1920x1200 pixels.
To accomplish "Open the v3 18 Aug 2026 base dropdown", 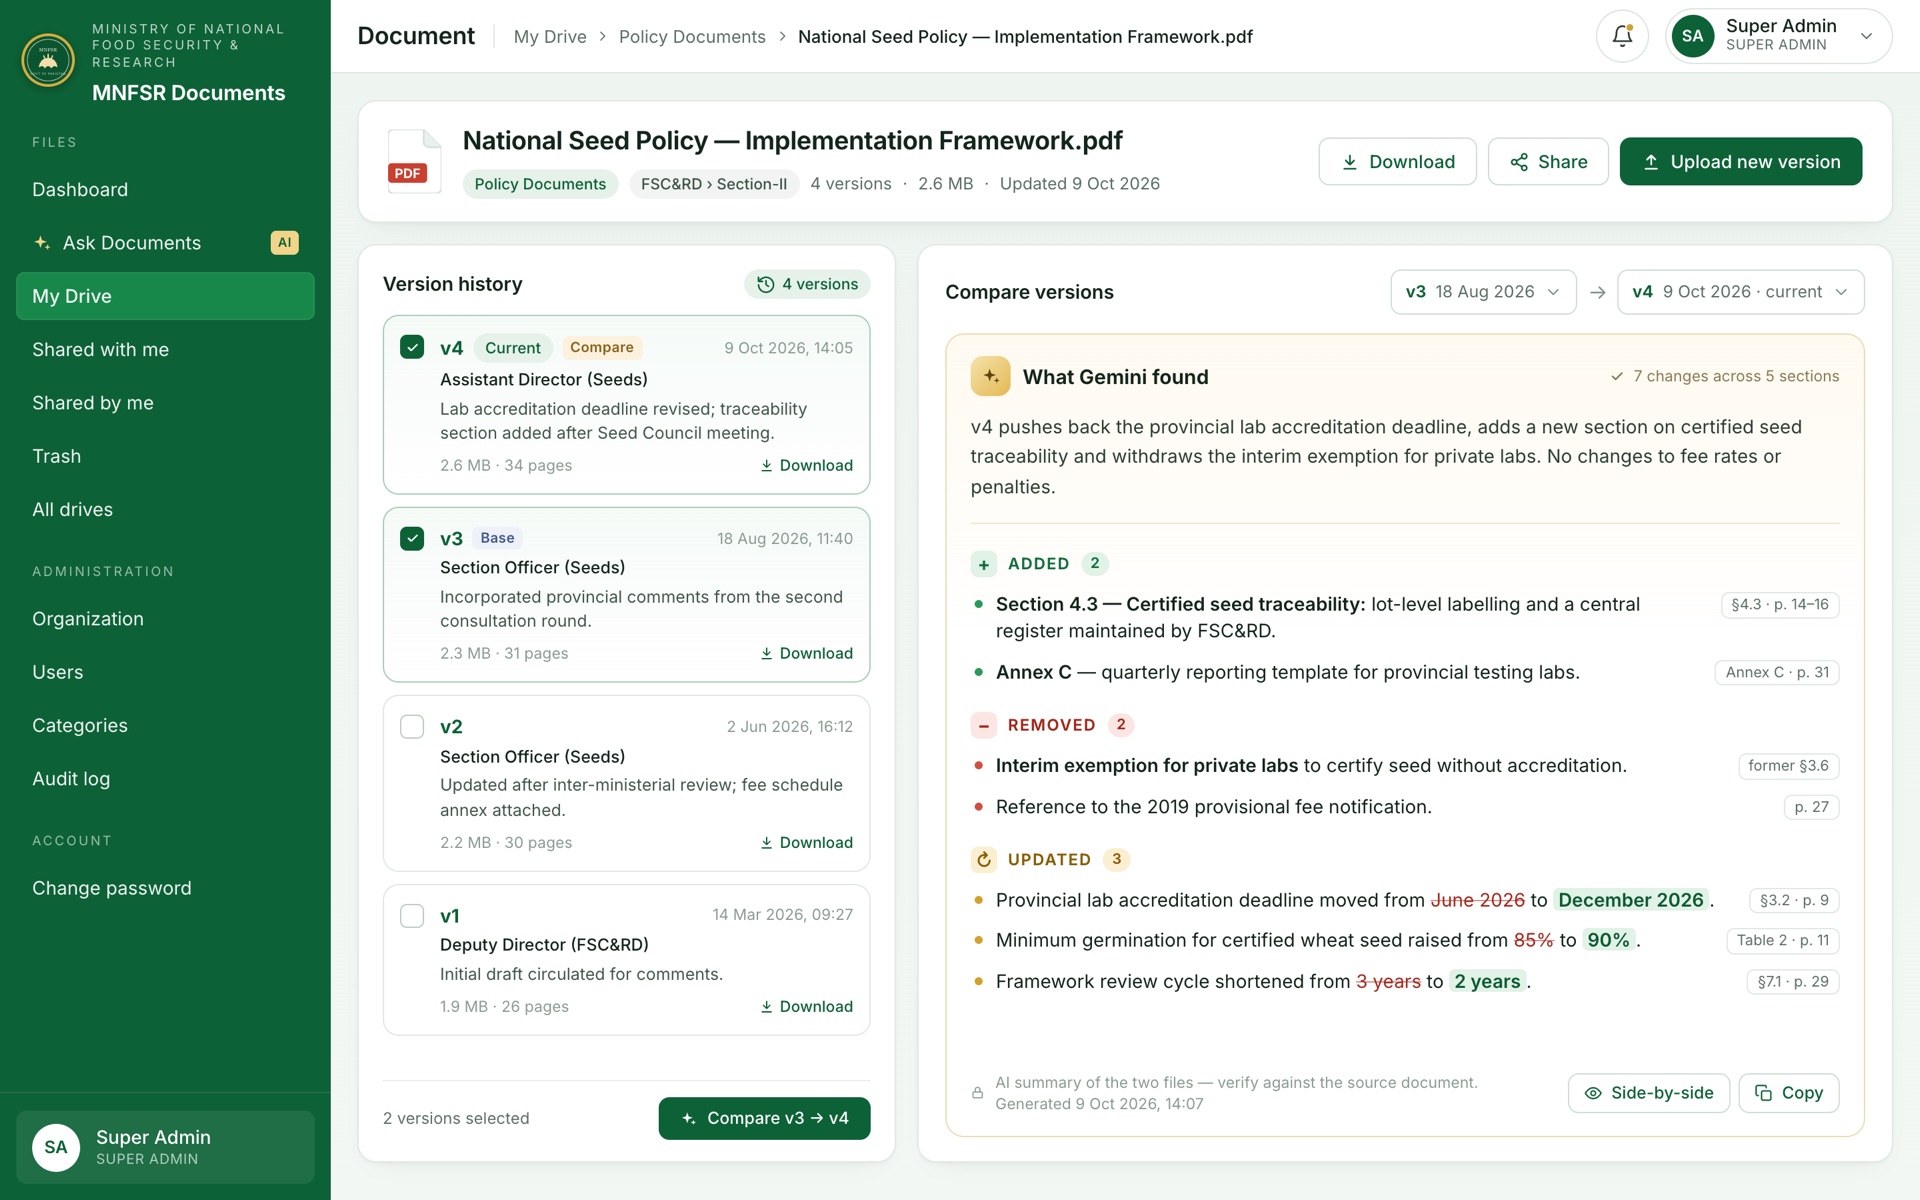I will click(1483, 292).
